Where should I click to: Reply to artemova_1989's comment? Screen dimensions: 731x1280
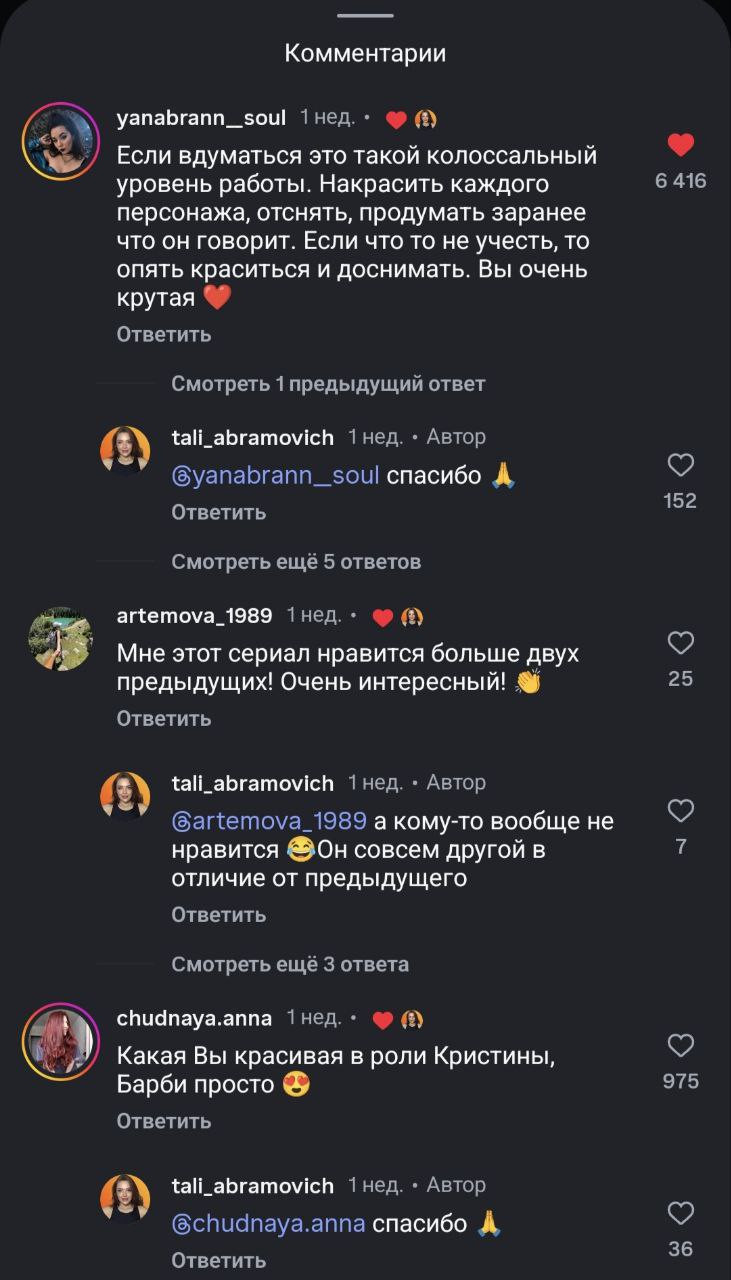(164, 718)
